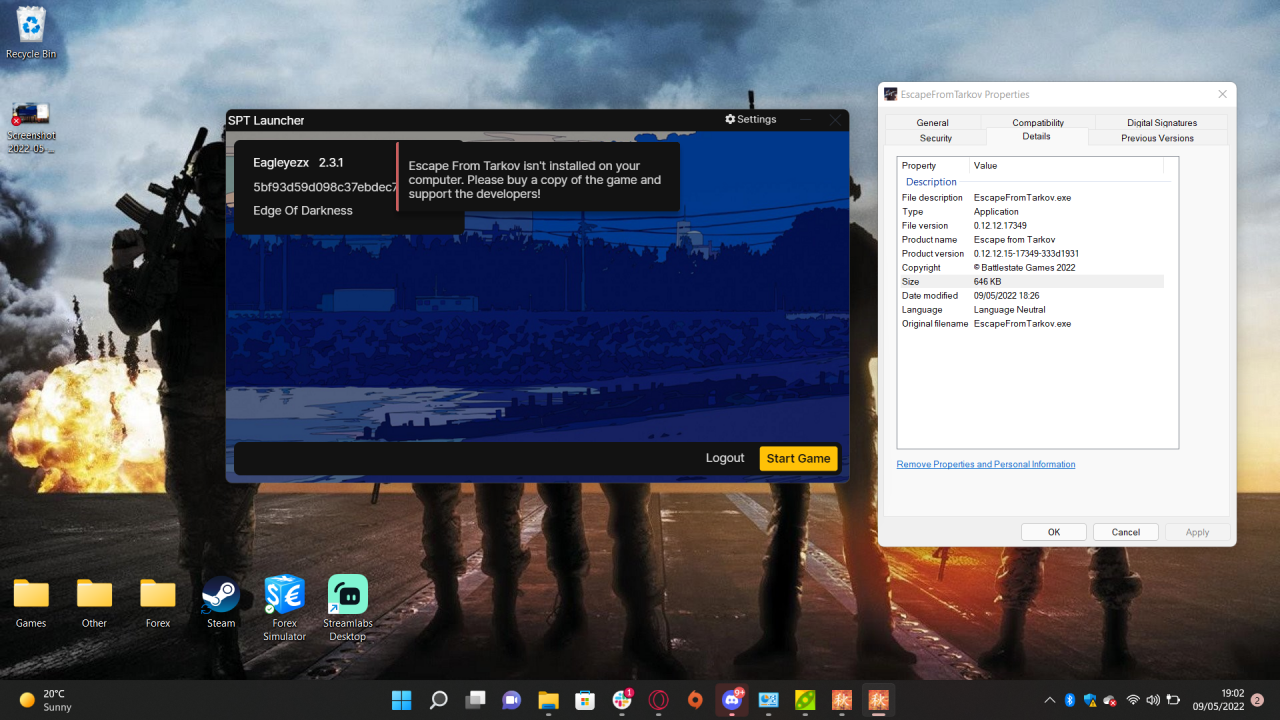Click the green pea-pod taskbar icon
1280x720 pixels.
[x=805, y=700]
